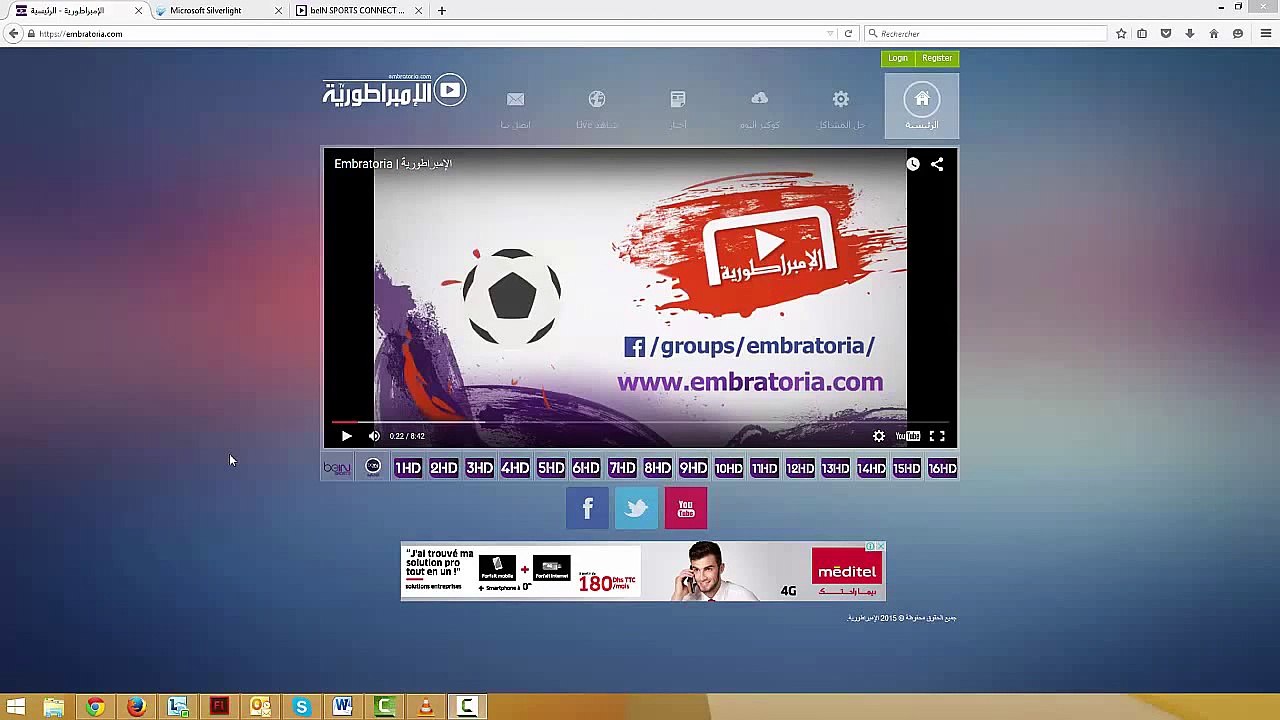1280x720 pixels.
Task: Open the Windows Start button
Action: click(x=15, y=707)
